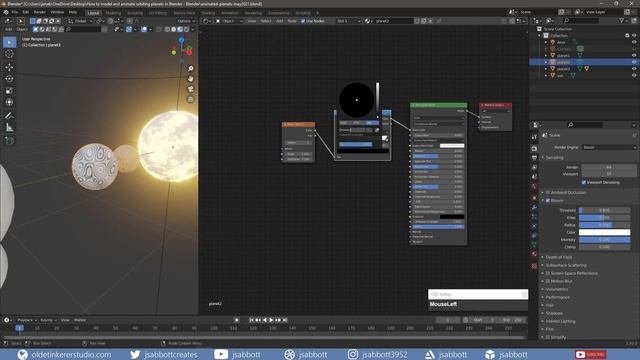Viewport: 640px width, 360px height.
Task: Adjust the Bloom Radius slider
Action: point(604,225)
